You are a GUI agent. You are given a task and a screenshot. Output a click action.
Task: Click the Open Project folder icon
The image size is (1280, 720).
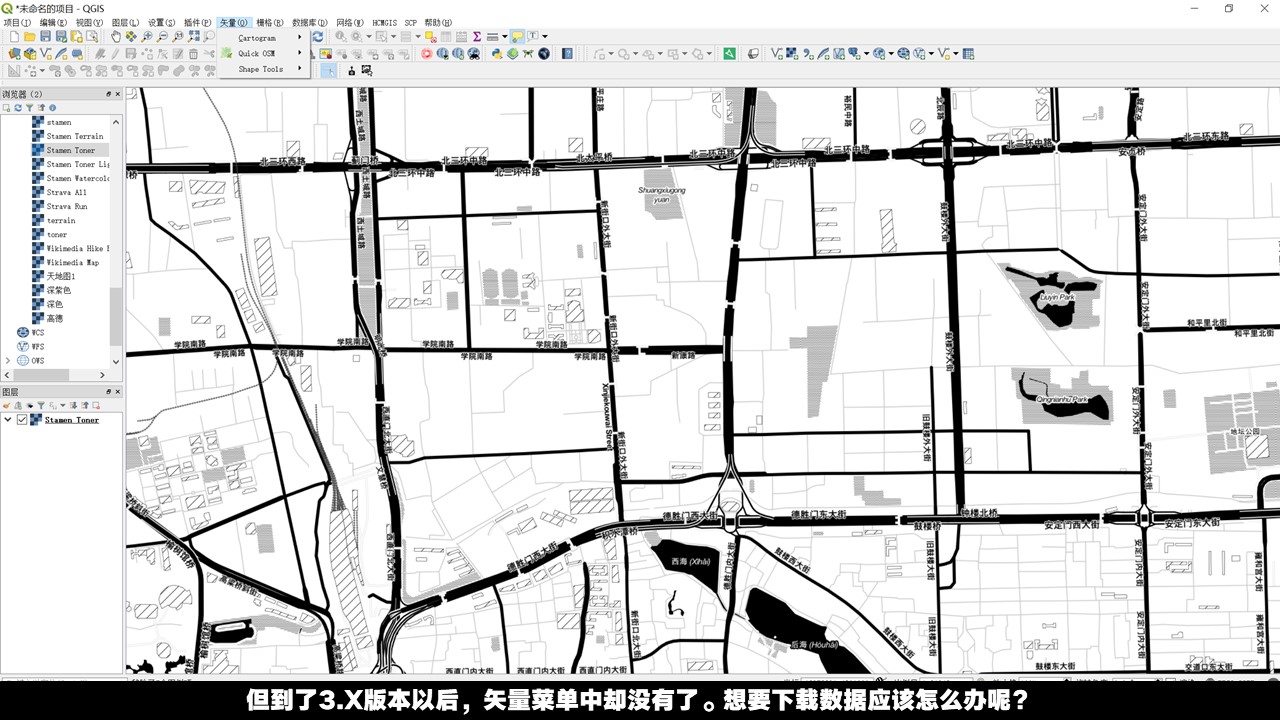pyautogui.click(x=30, y=36)
